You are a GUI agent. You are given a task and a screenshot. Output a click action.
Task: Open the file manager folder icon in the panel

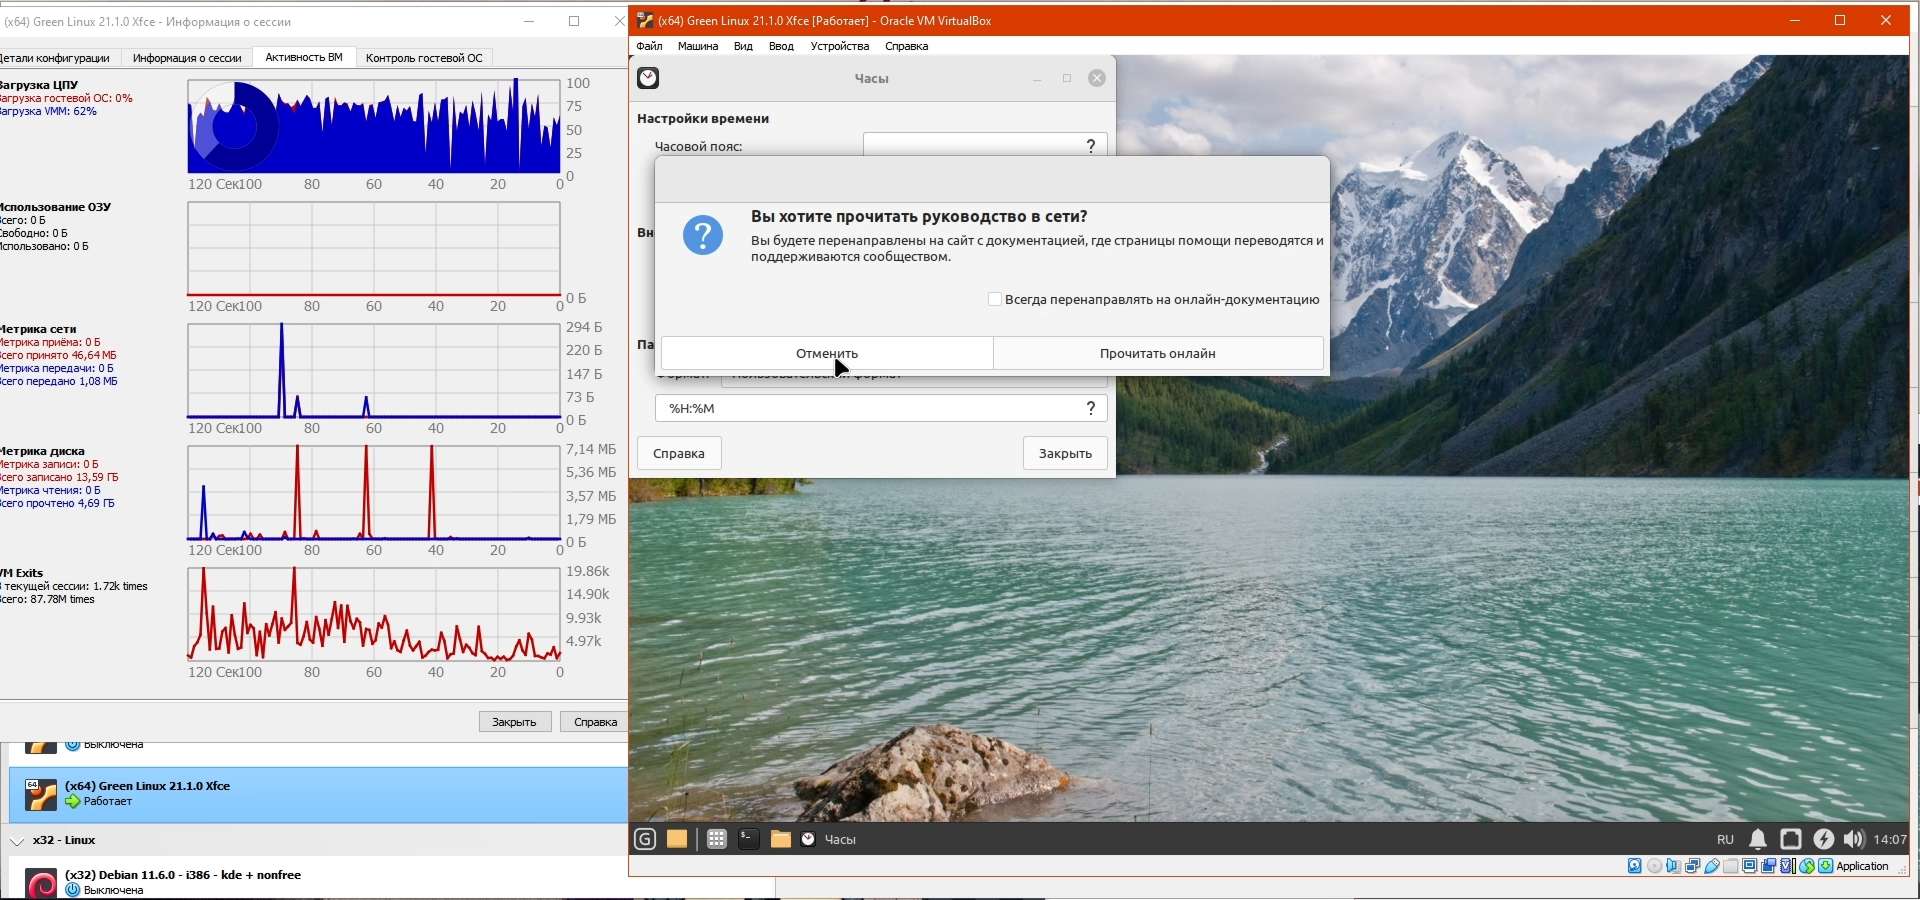[x=781, y=839]
